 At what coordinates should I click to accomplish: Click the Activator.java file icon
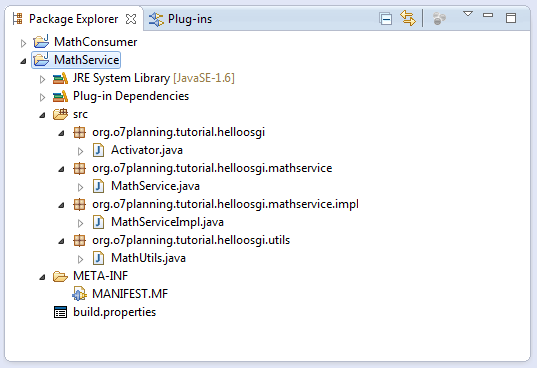[x=99, y=150]
